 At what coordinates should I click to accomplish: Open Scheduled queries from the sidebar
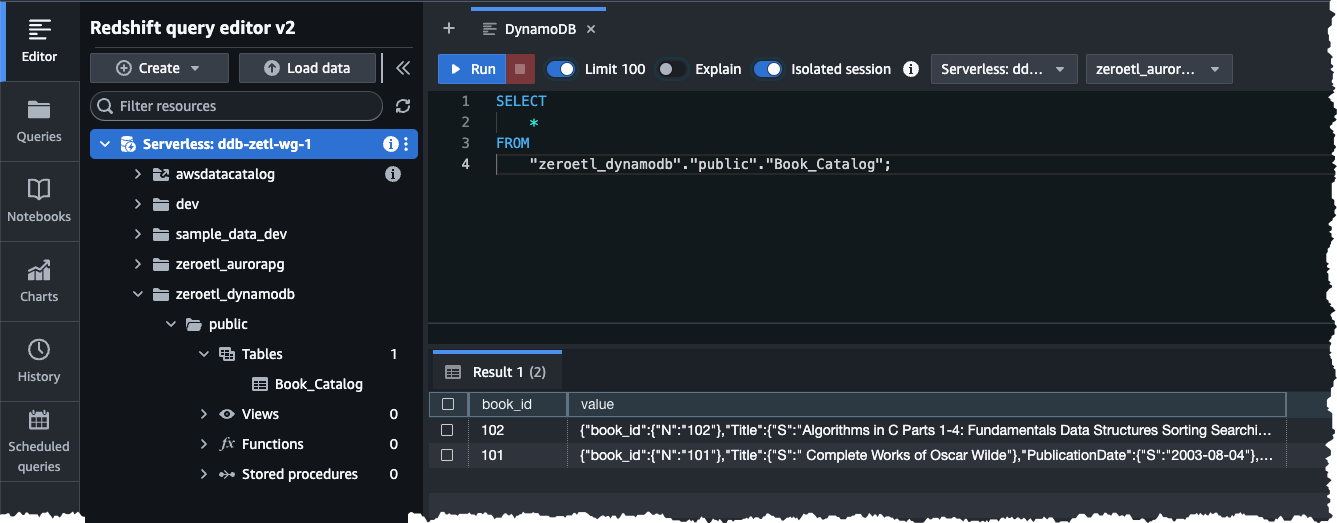pyautogui.click(x=39, y=441)
